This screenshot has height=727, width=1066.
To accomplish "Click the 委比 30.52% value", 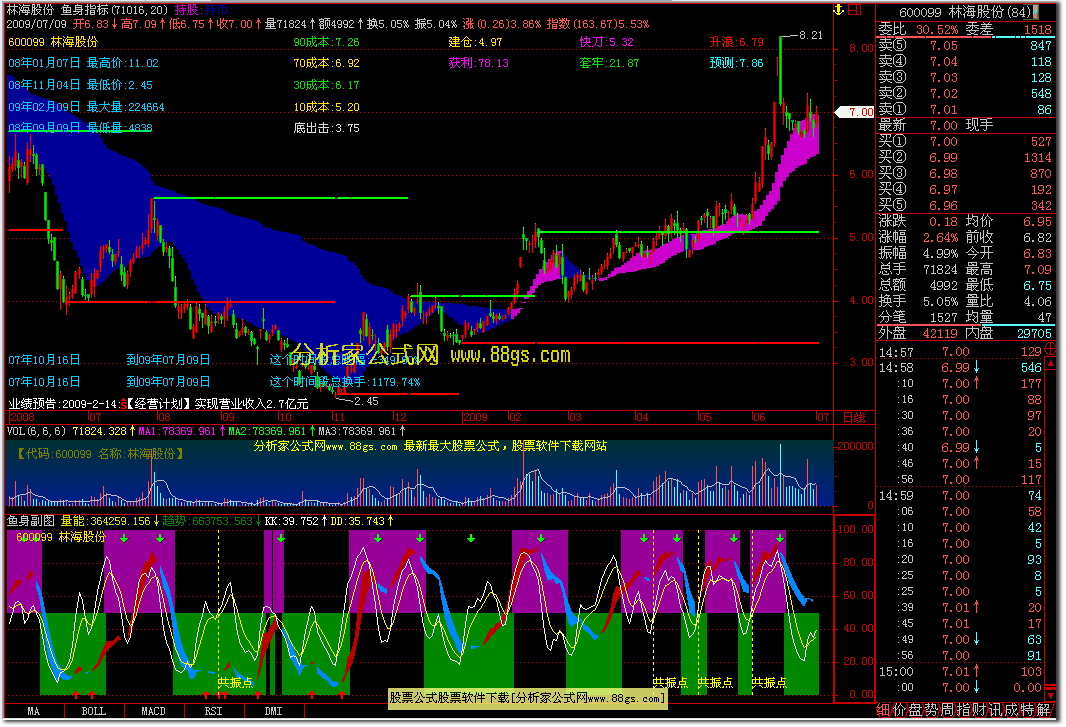I will [937, 29].
